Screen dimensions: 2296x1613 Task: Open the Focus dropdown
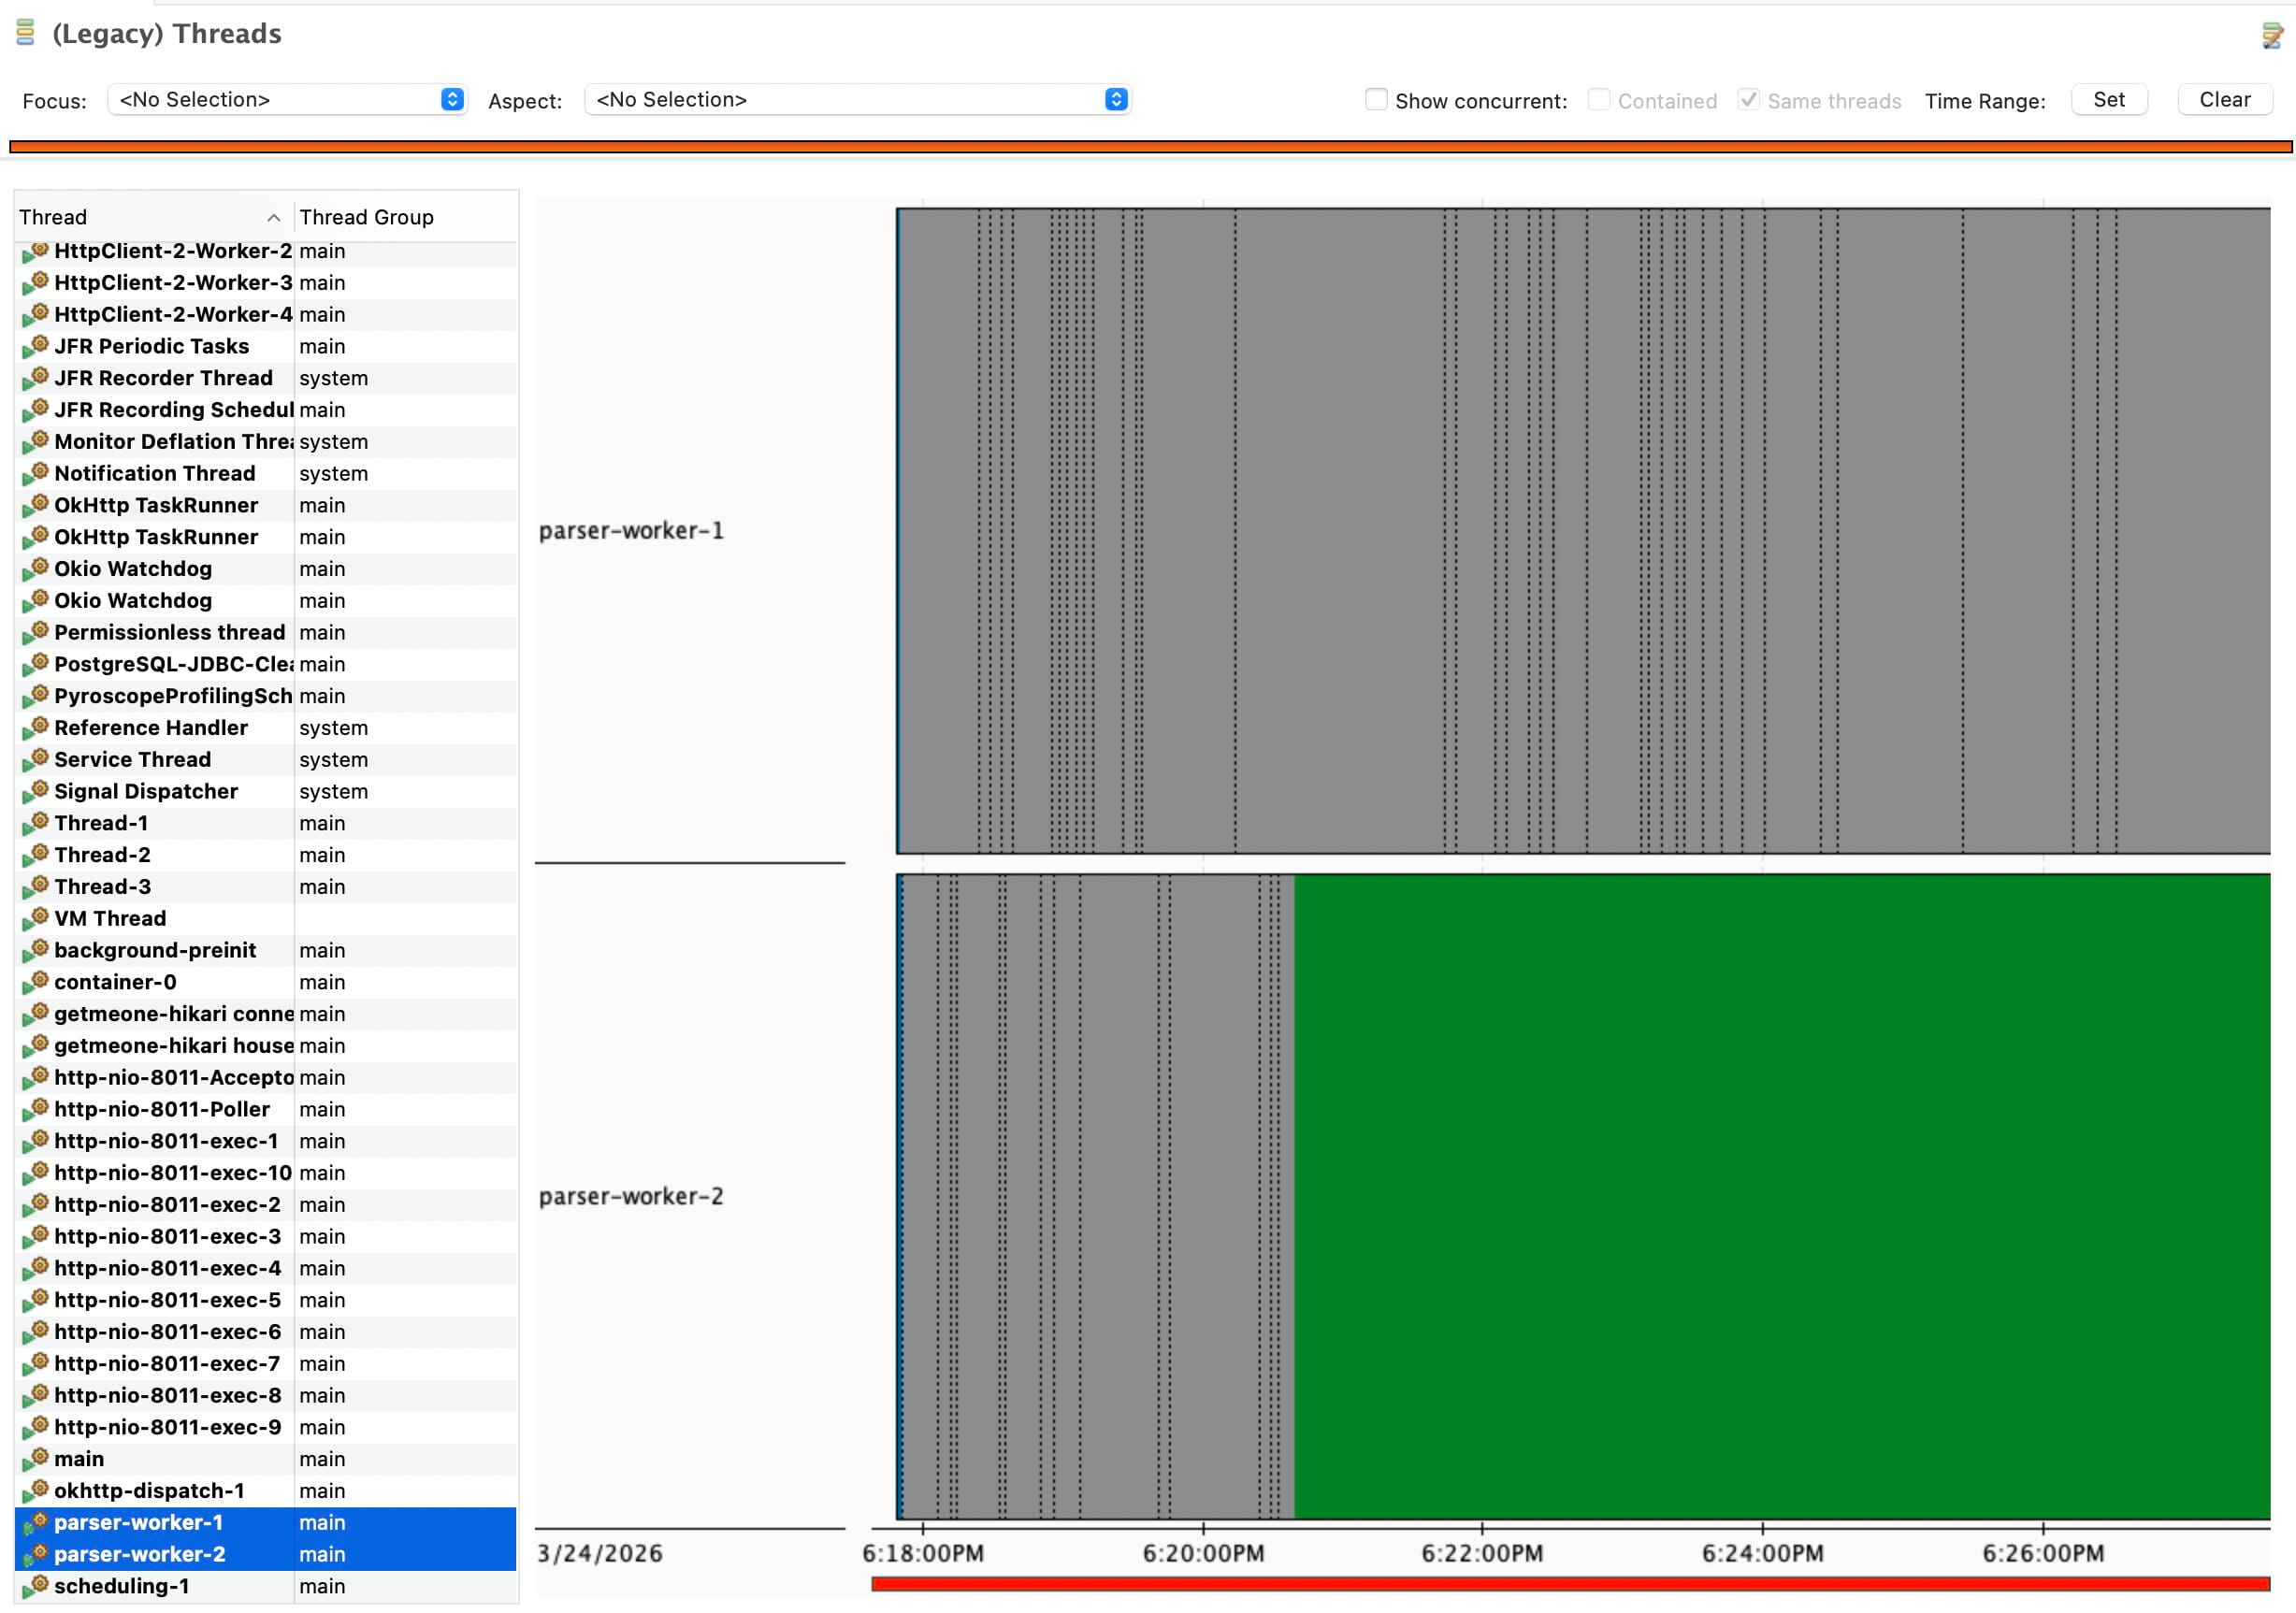tap(453, 99)
